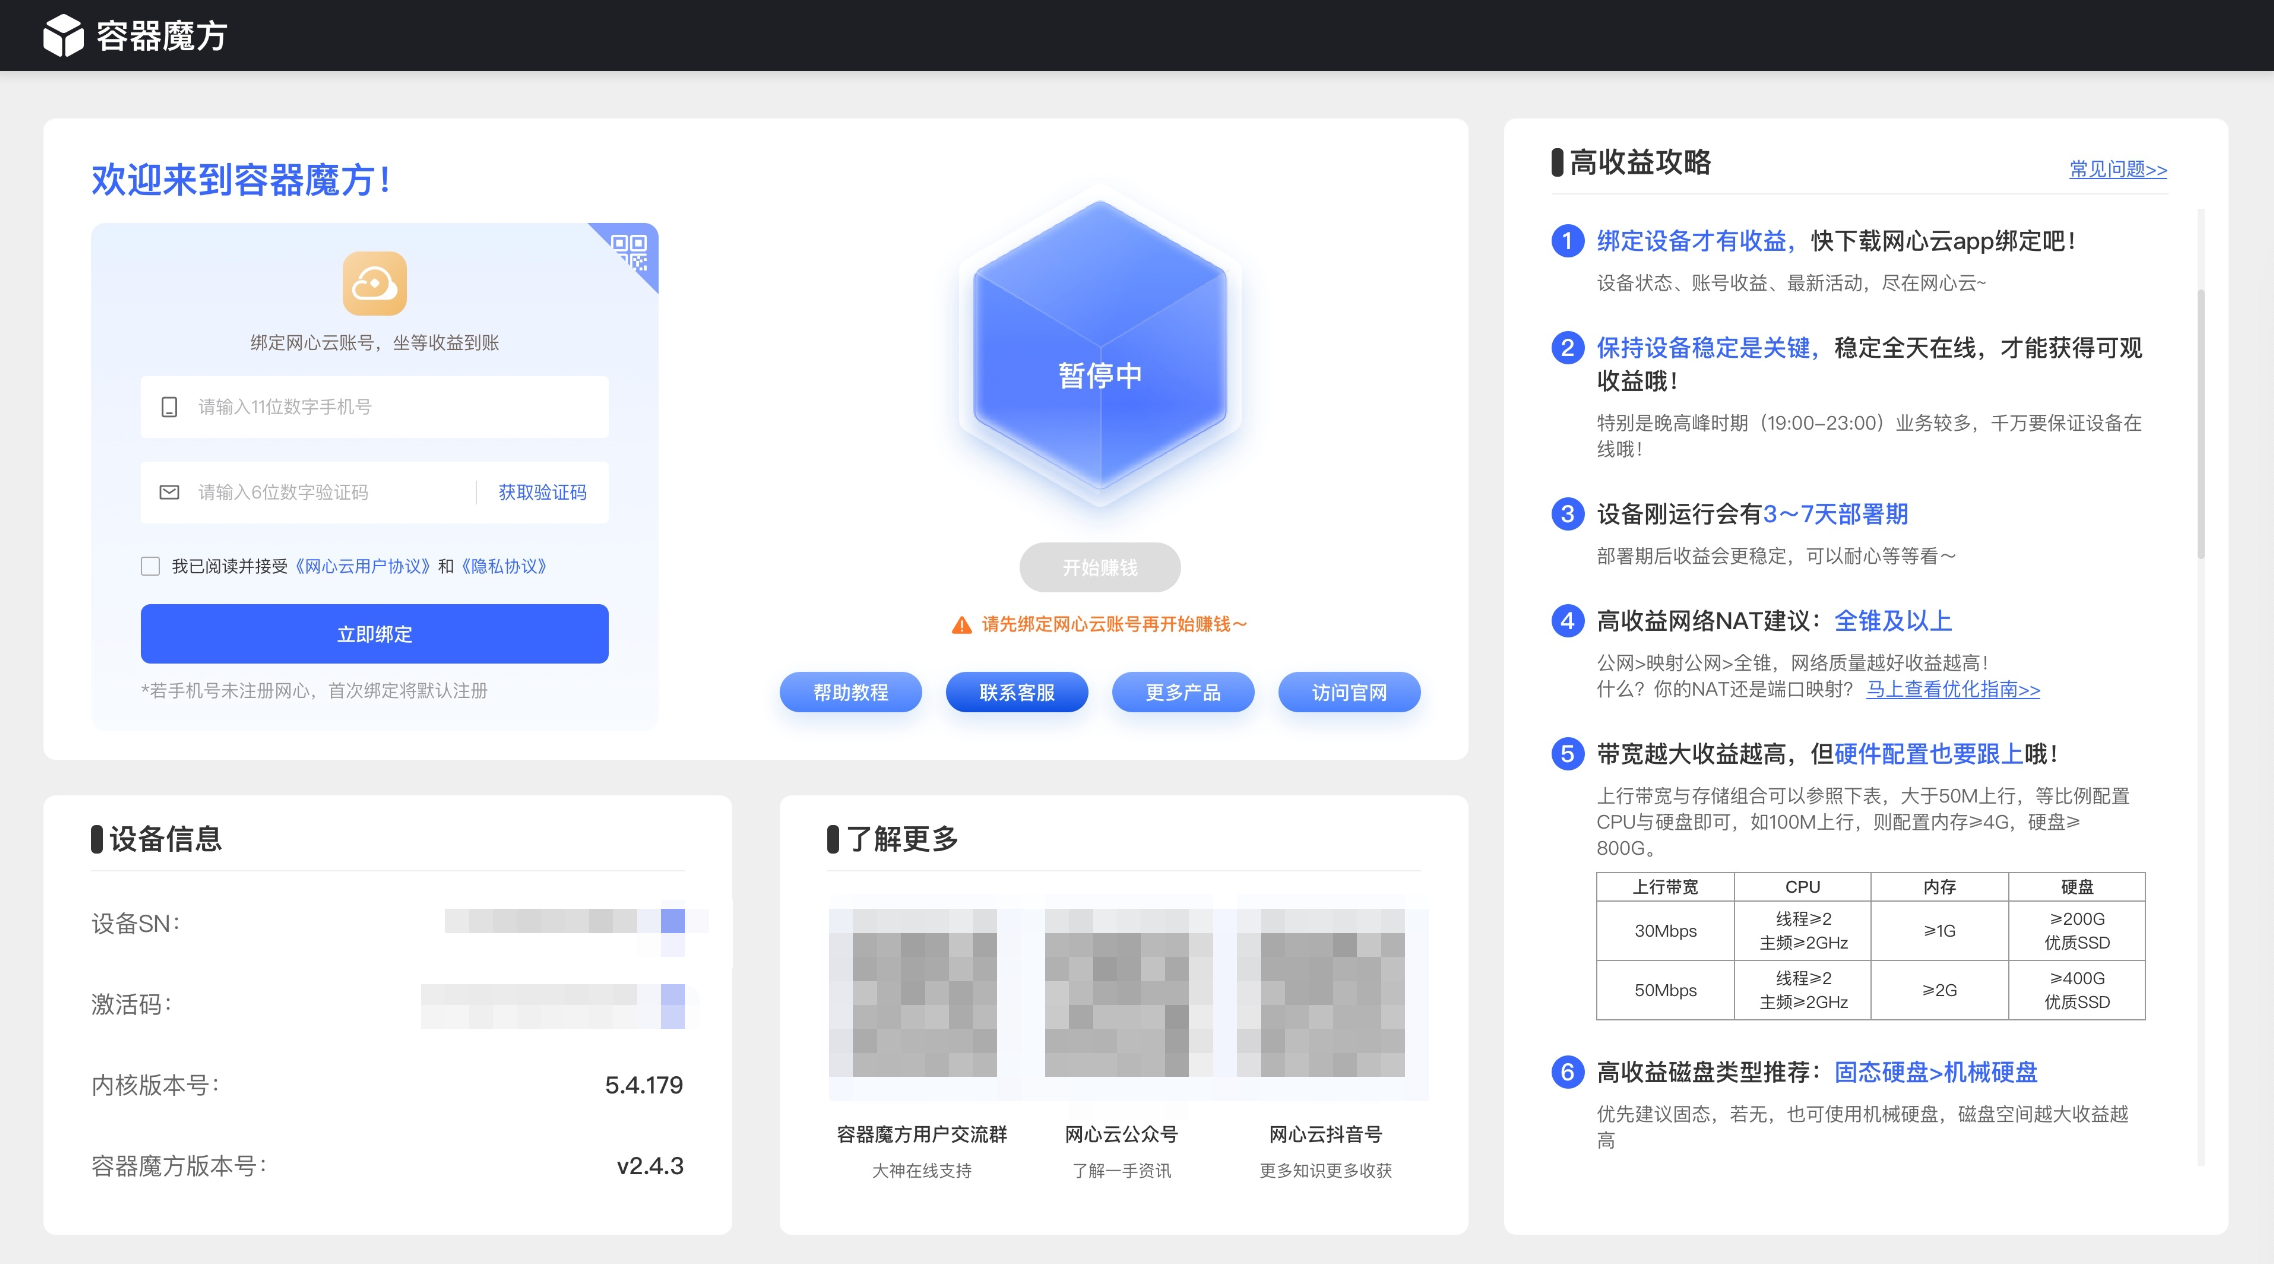This screenshot has height=1264, width=2274.
Task: Click the 50Mbps table cell
Action: [1666, 990]
